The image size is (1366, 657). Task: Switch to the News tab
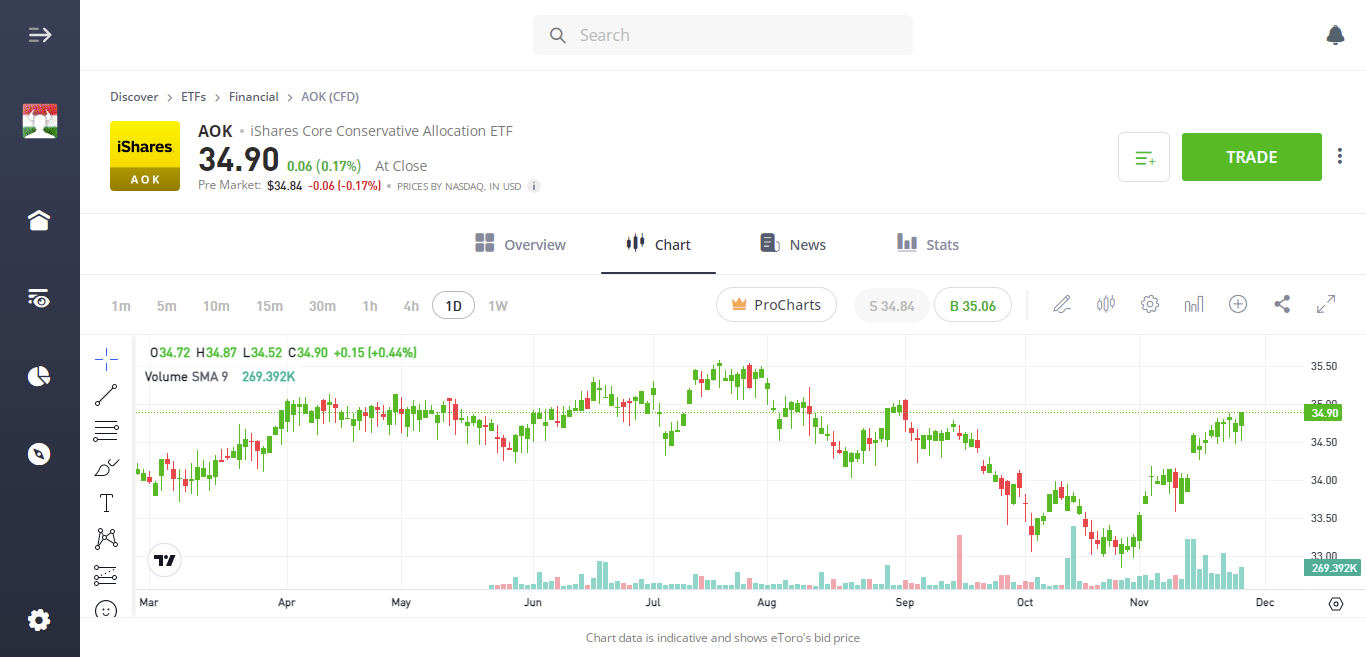pos(792,244)
